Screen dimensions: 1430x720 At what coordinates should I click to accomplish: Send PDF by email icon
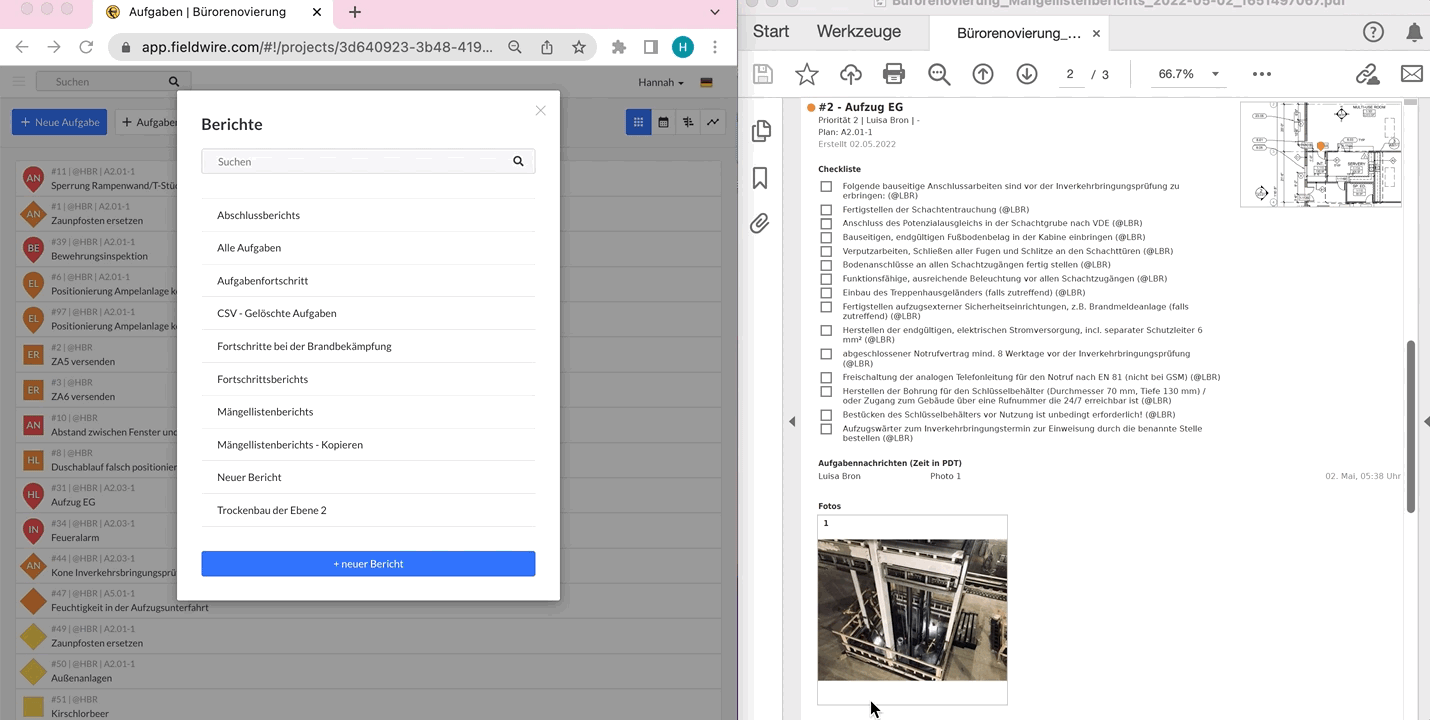tap(1411, 74)
